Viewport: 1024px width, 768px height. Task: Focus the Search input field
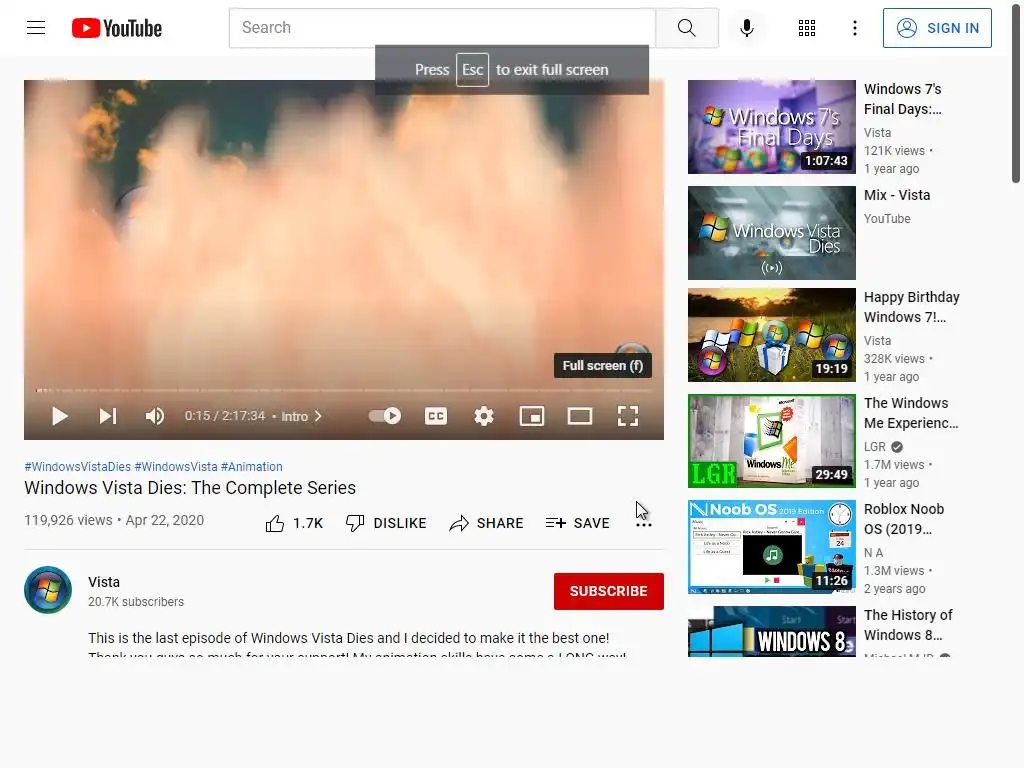[442, 28]
